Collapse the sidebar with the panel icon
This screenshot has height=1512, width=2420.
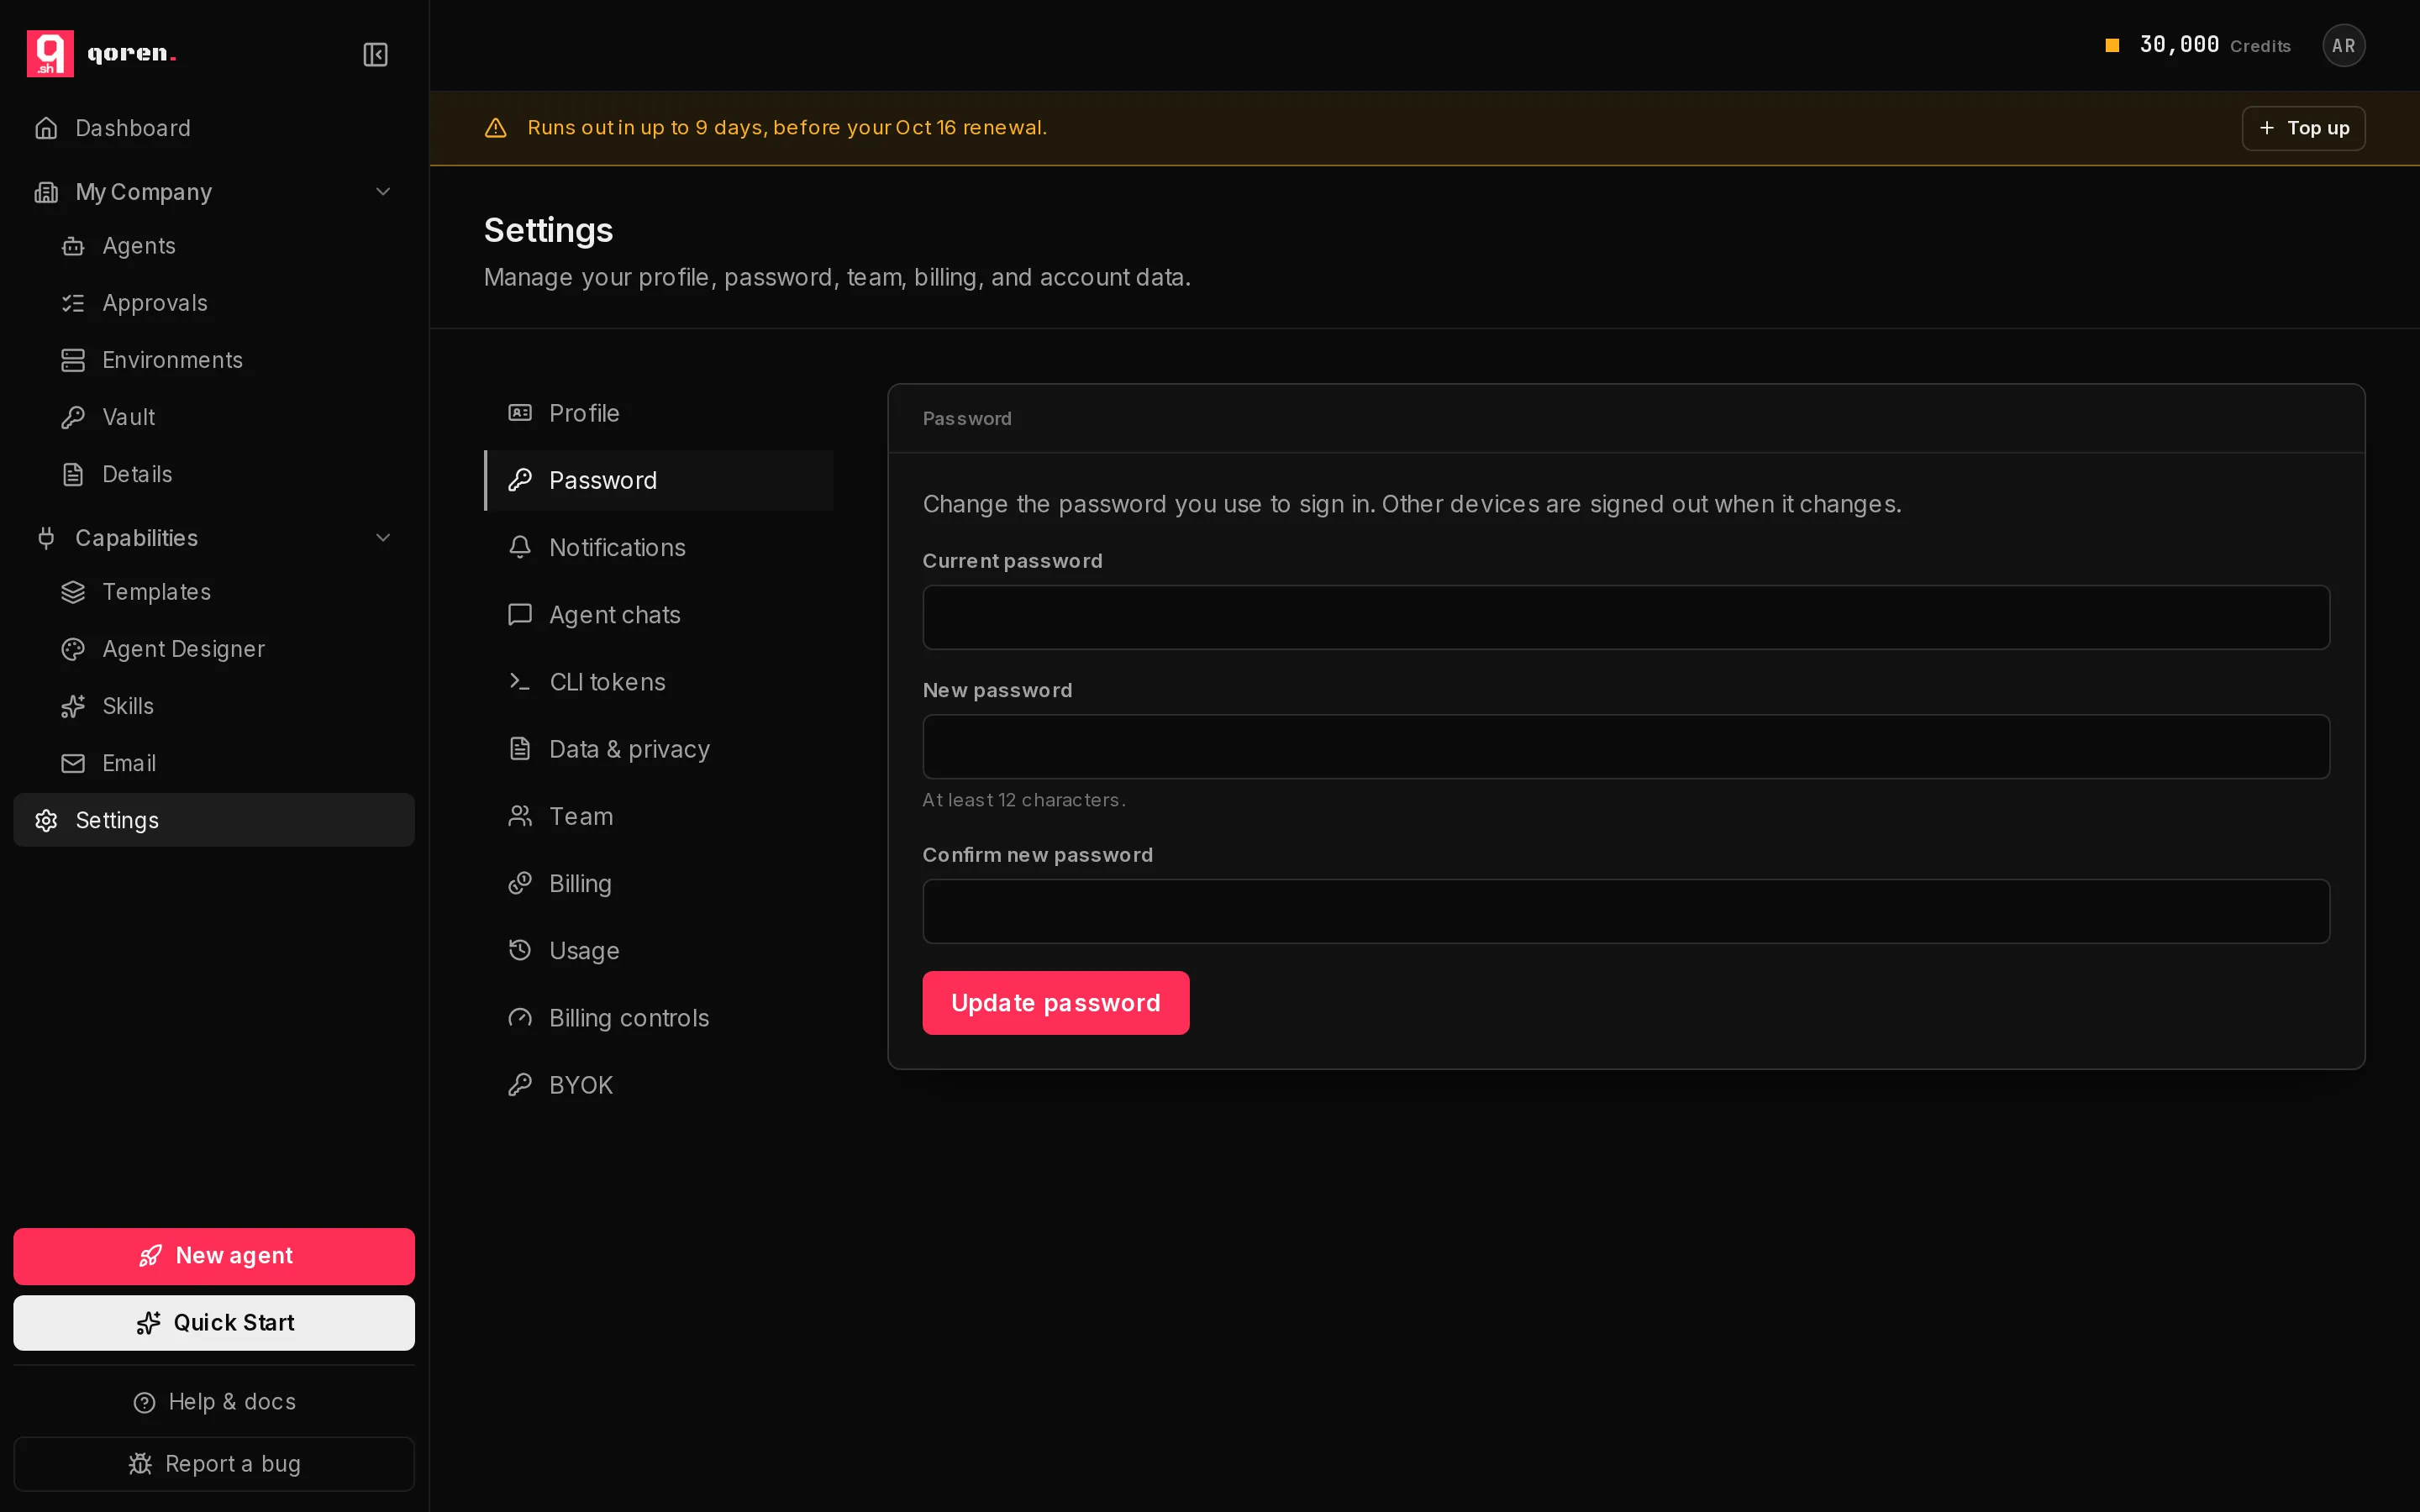tap(375, 54)
